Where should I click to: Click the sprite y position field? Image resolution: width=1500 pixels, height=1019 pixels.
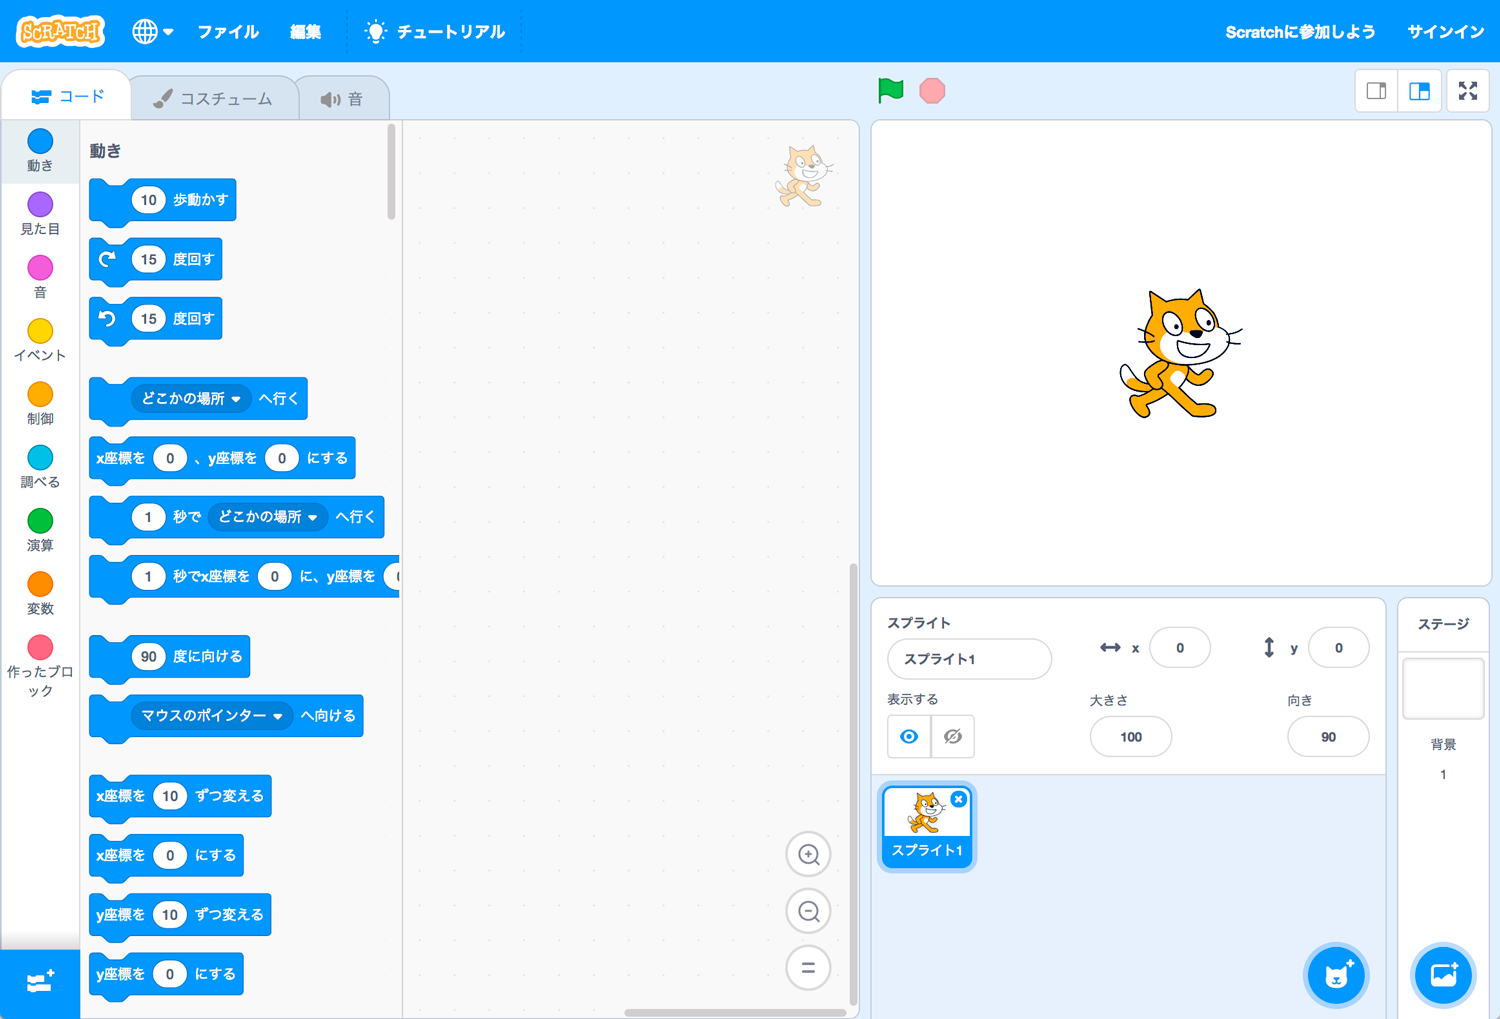1338,648
